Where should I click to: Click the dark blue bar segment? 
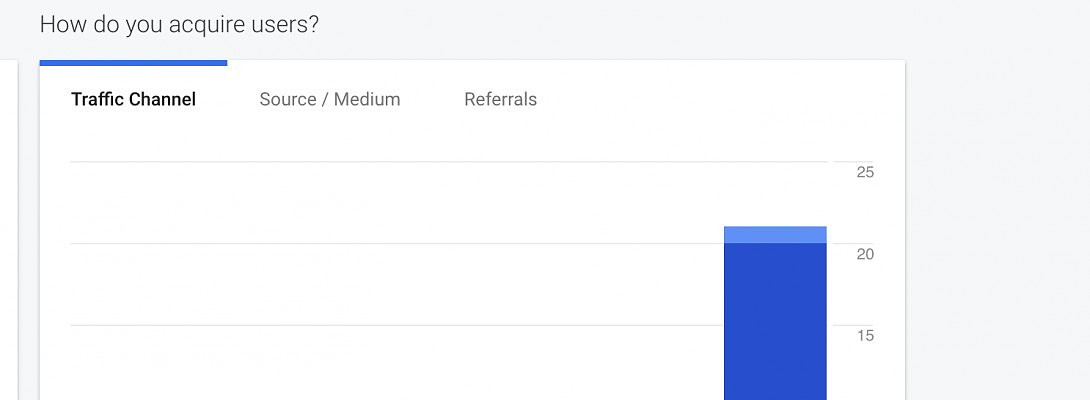775,320
